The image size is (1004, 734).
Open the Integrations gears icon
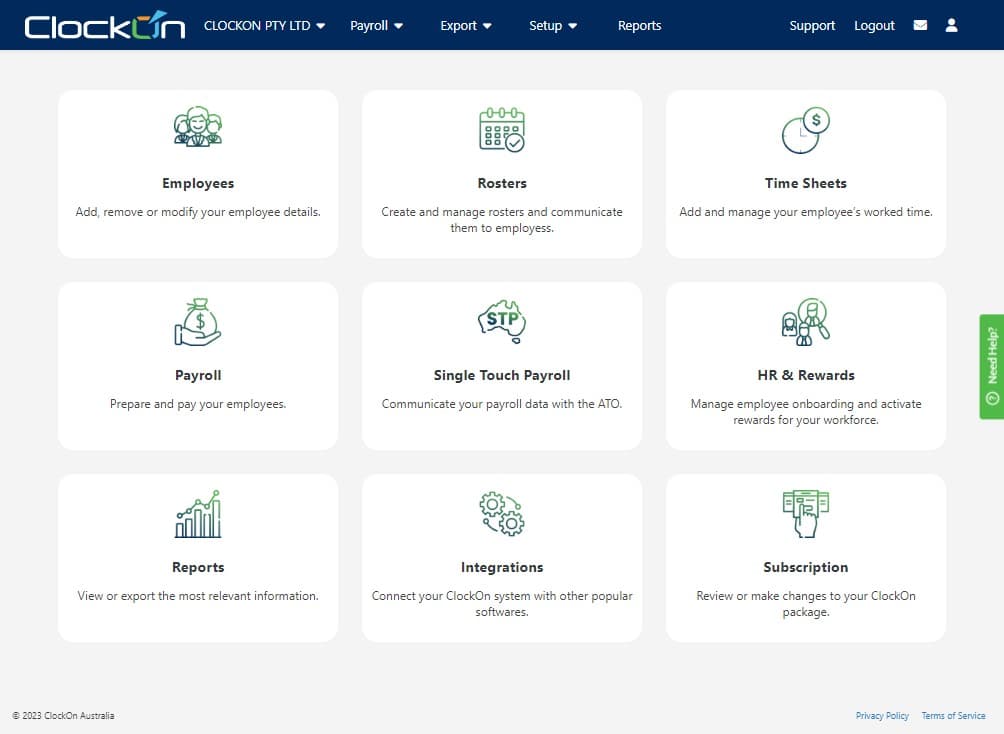(502, 514)
